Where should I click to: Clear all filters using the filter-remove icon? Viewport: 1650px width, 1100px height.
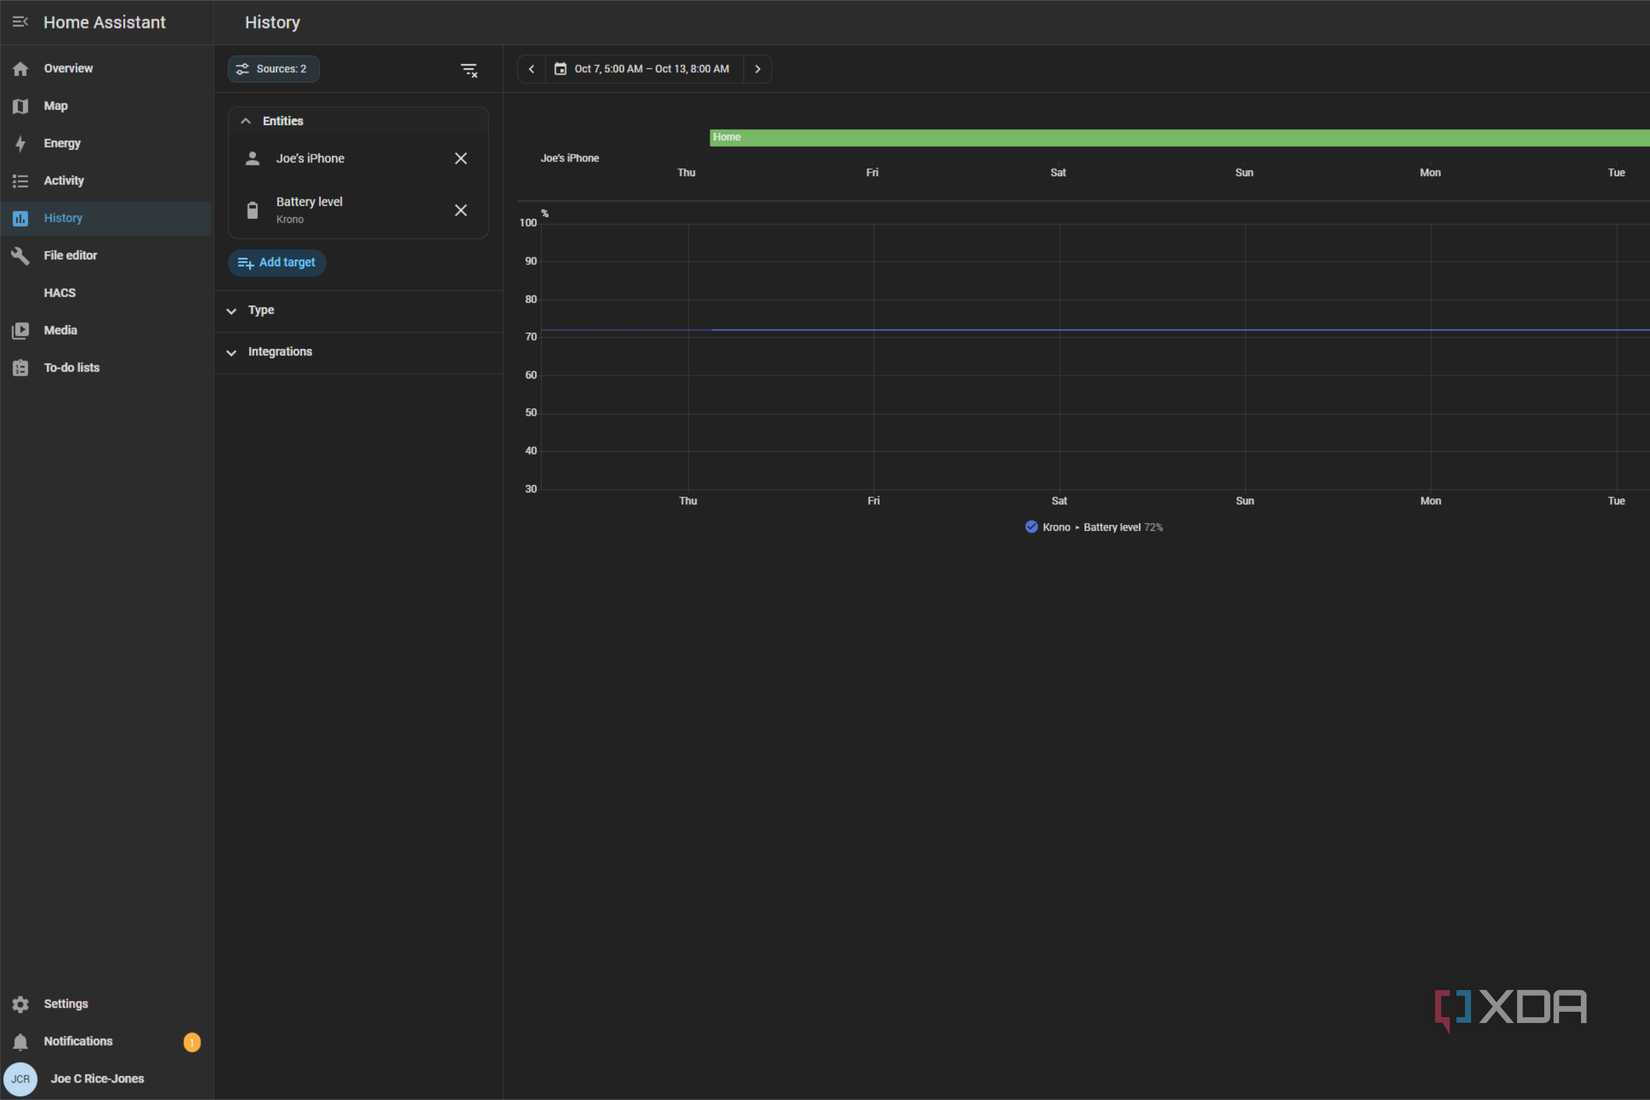tap(469, 70)
